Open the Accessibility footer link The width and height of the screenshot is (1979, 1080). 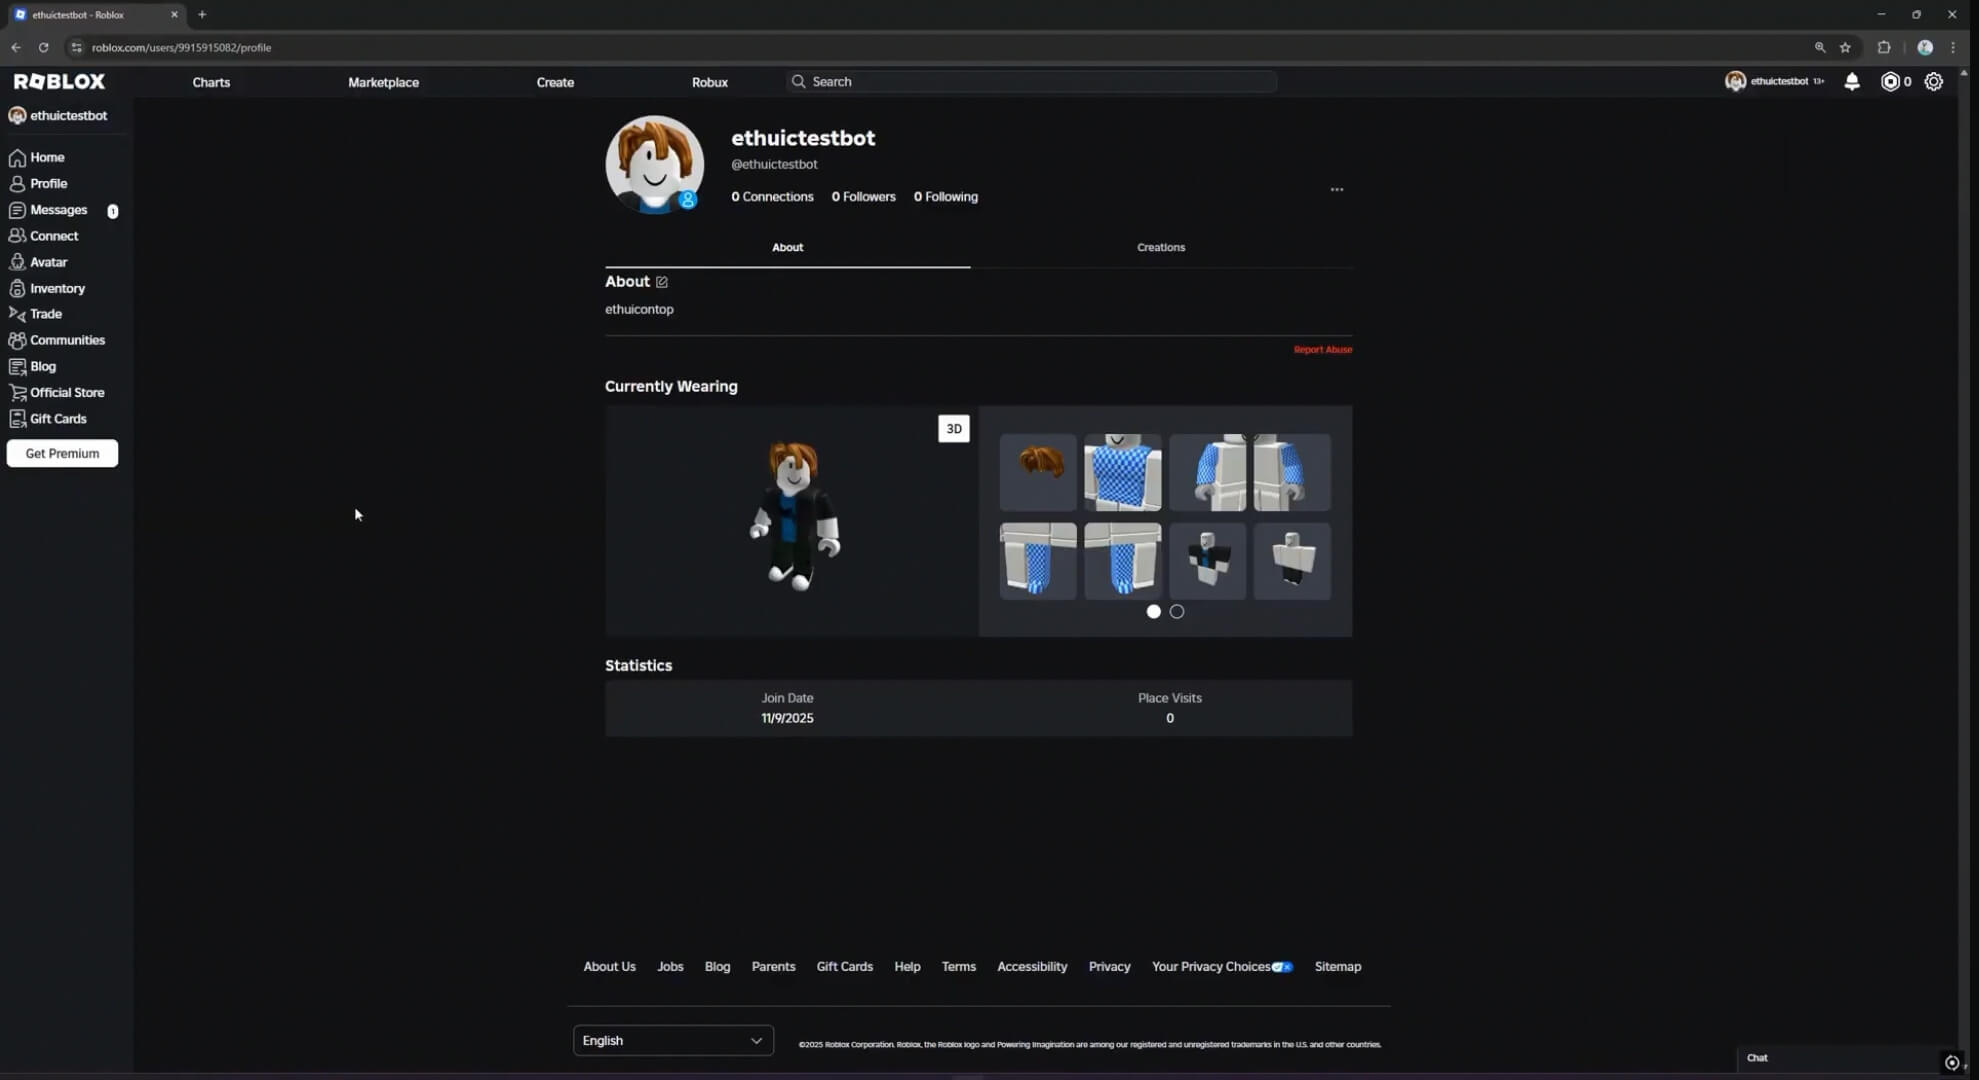[1032, 967]
